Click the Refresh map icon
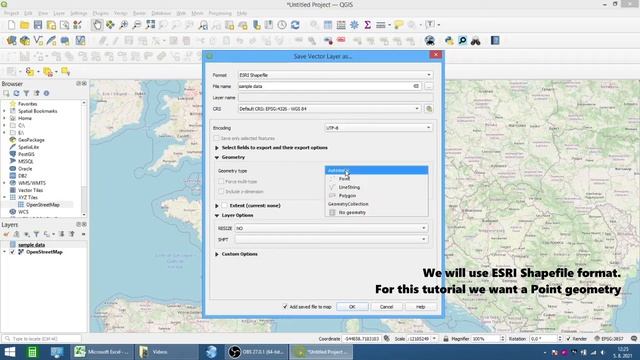This screenshot has width=640, height=360. [295, 25]
